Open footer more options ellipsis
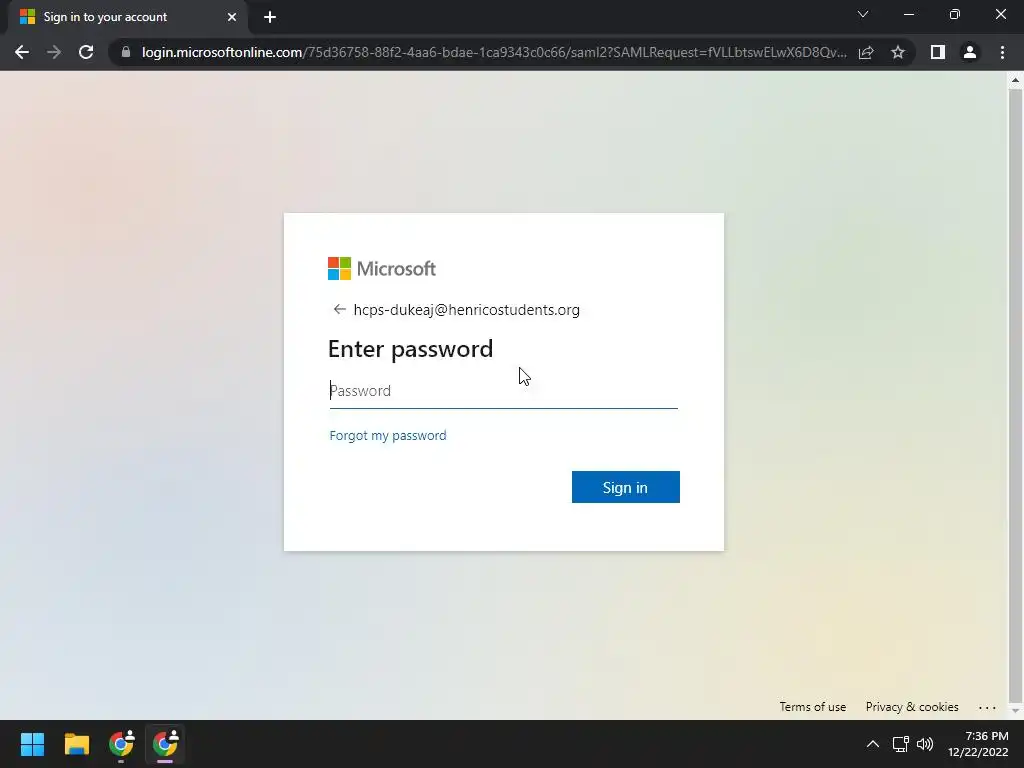 coord(987,707)
